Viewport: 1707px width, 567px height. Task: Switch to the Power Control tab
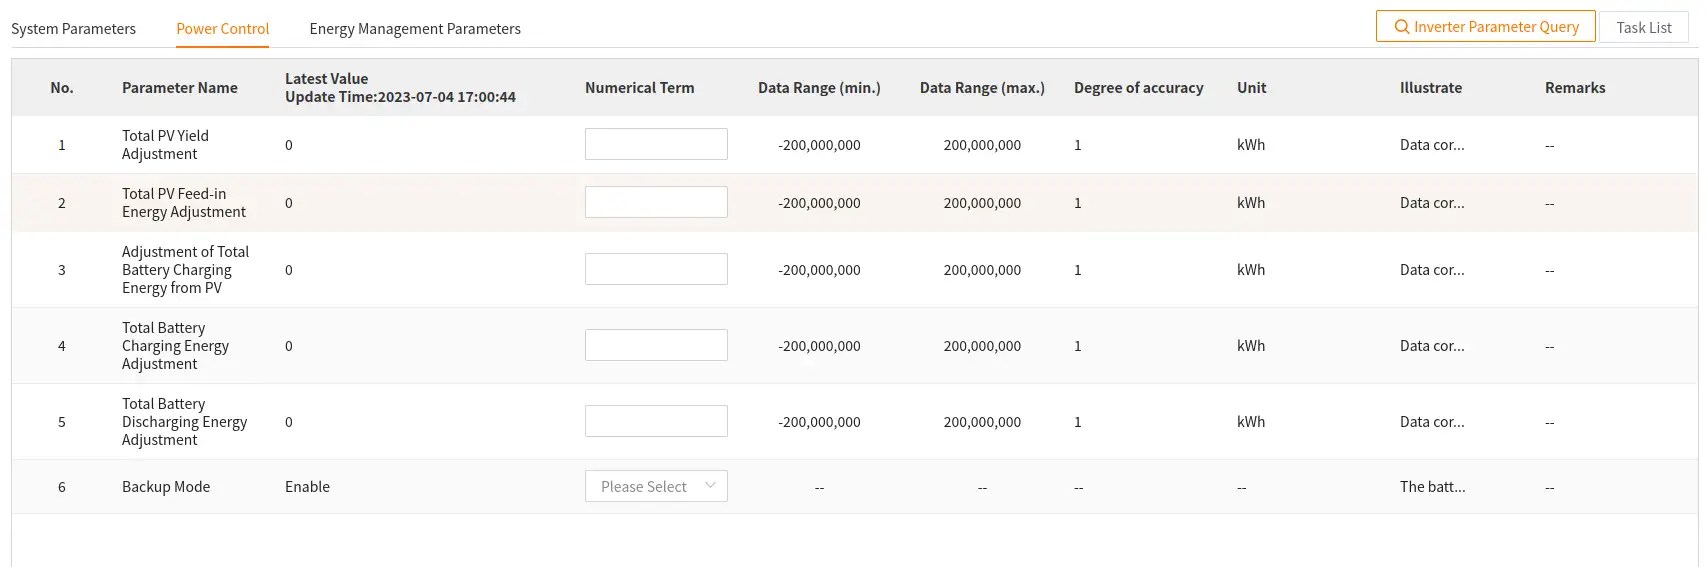click(223, 29)
